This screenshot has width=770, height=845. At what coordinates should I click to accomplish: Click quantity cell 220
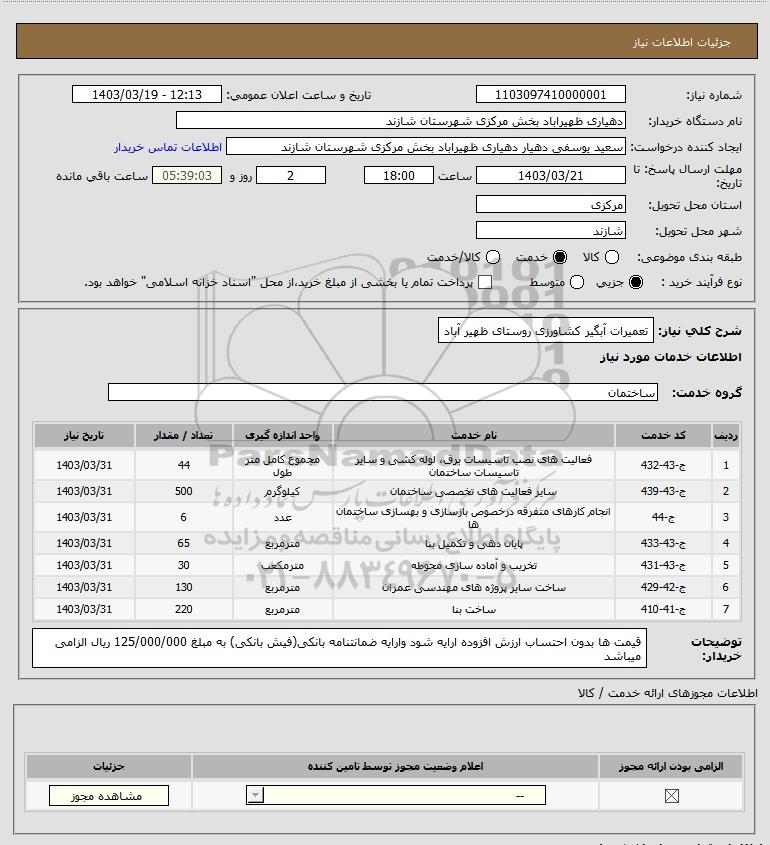coord(184,609)
